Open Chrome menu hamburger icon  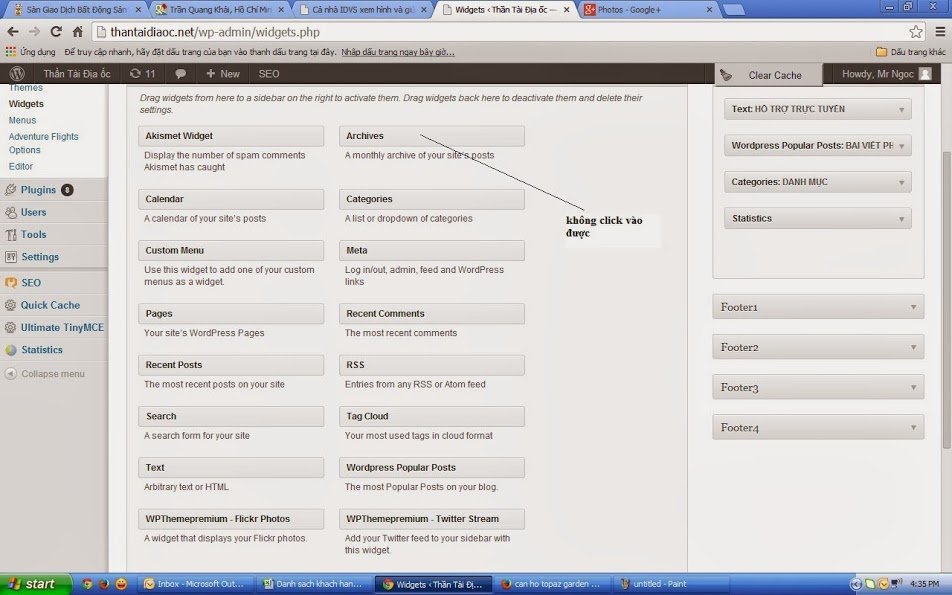940,32
